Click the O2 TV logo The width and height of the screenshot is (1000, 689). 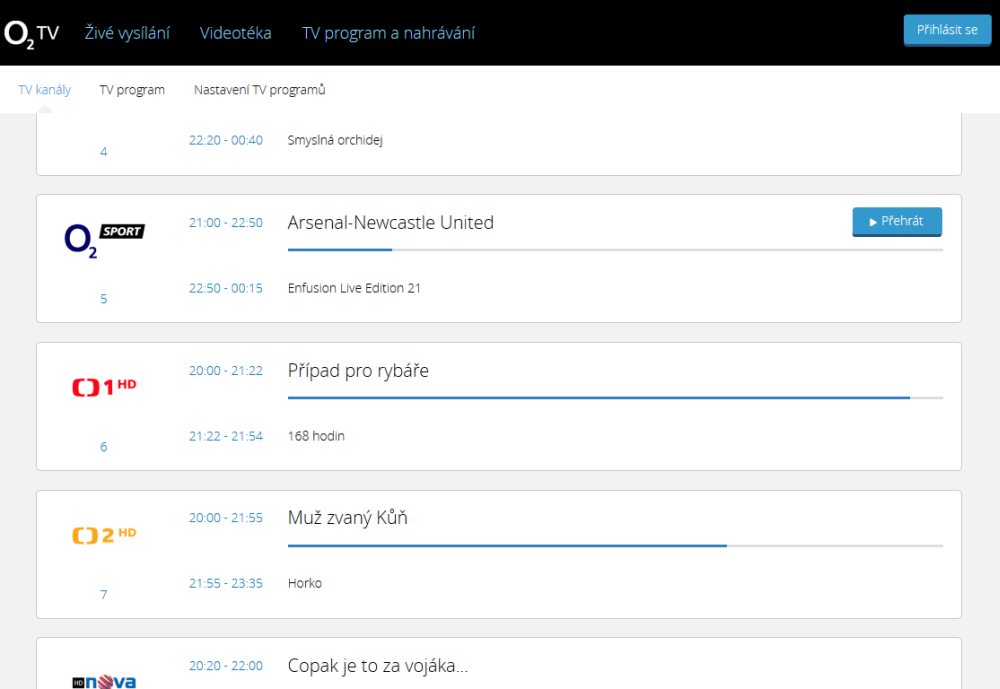point(32,33)
